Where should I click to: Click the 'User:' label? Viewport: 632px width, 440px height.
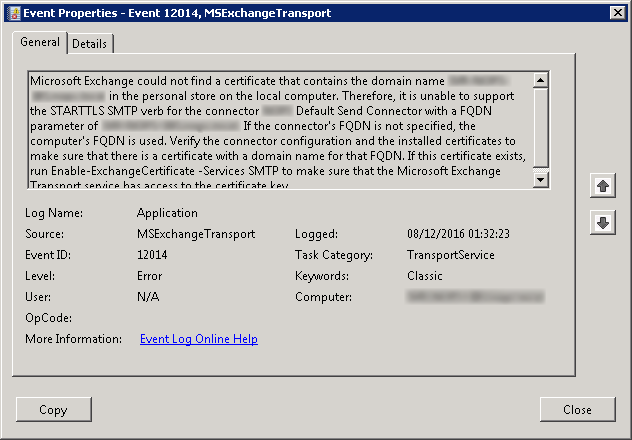[38, 297]
